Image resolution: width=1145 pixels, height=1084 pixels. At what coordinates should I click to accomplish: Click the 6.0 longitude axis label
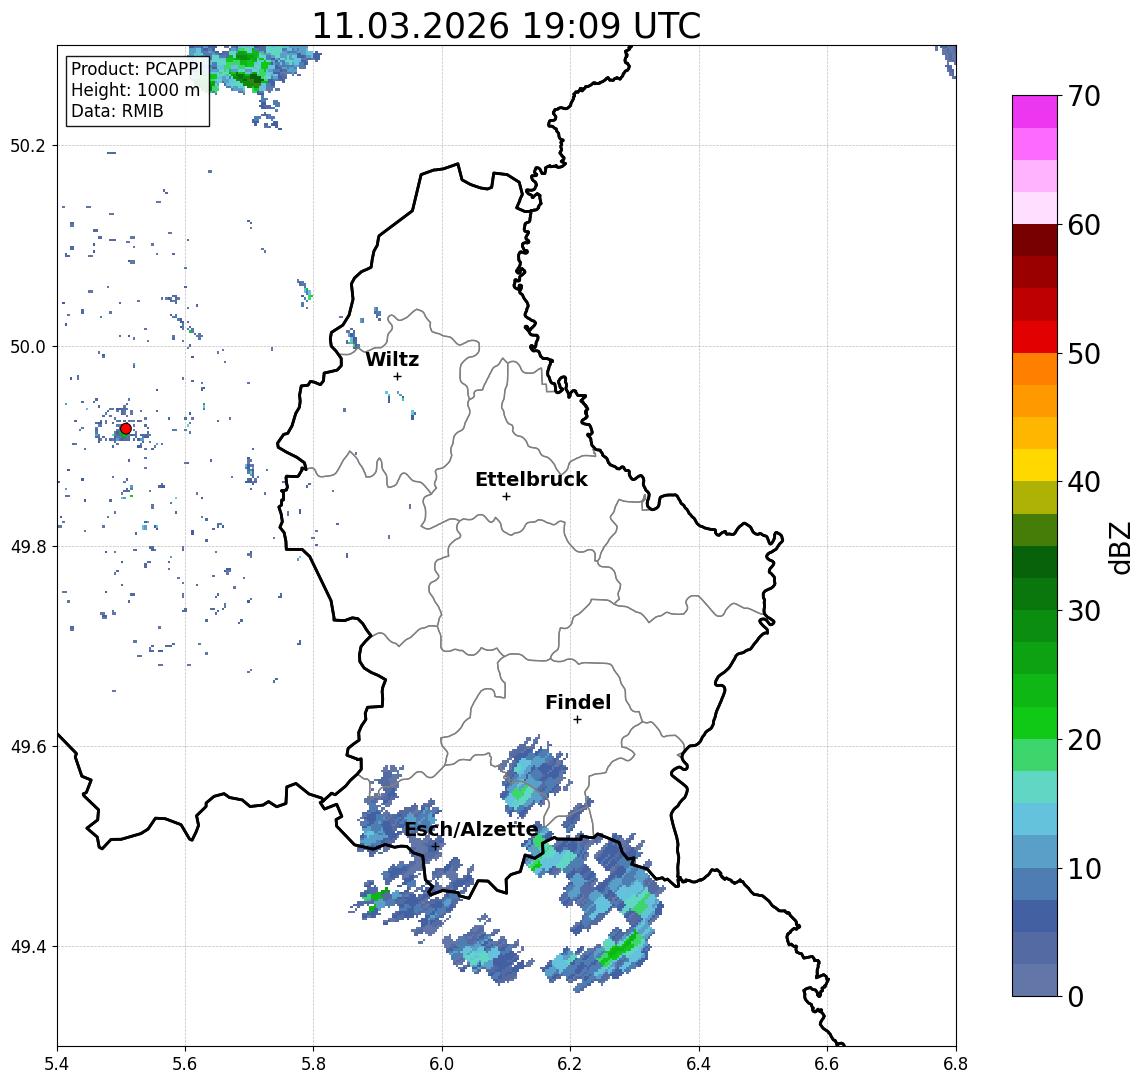pos(443,1064)
